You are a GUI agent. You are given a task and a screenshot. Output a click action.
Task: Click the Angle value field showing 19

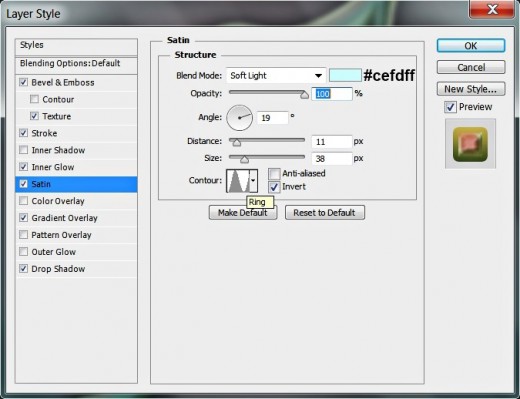(x=272, y=118)
